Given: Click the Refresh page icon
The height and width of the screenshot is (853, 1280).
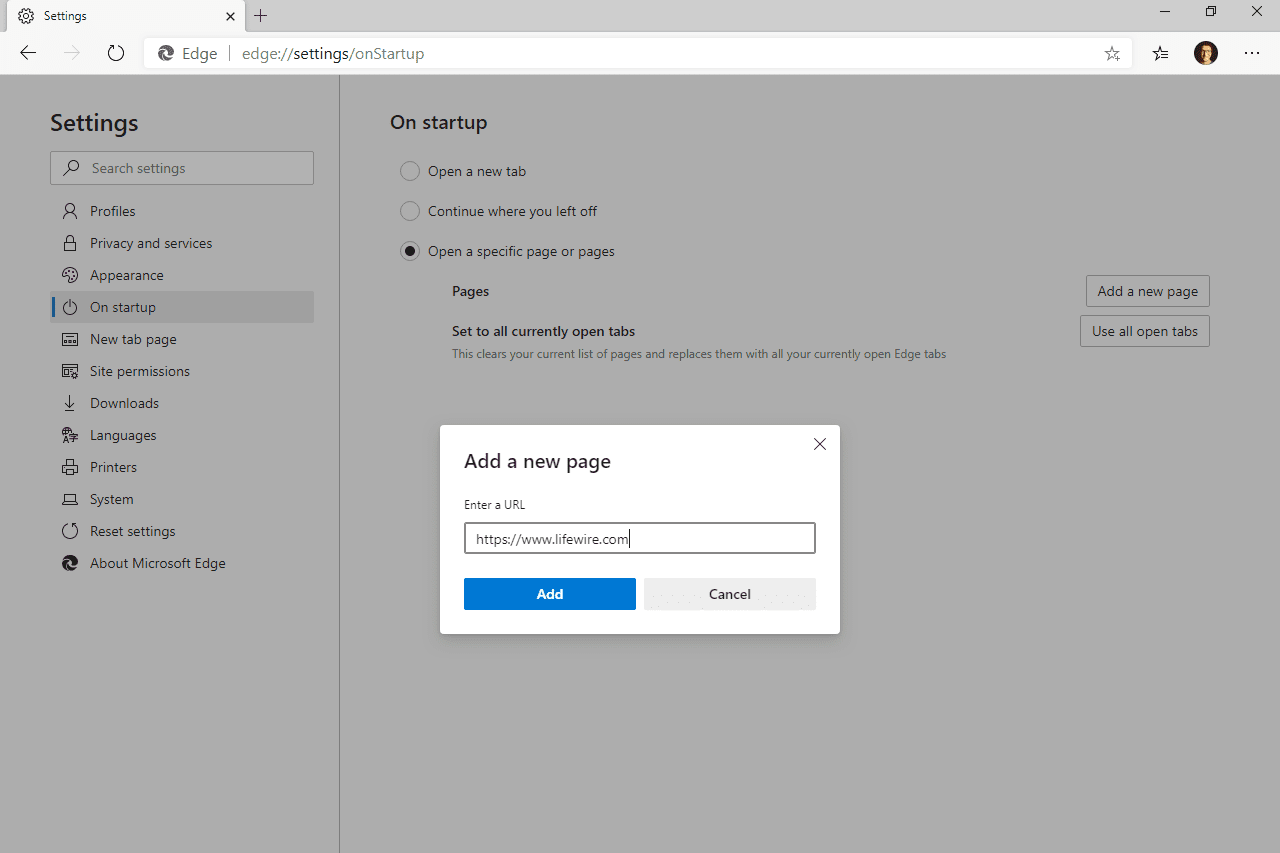Looking at the screenshot, I should coord(116,54).
